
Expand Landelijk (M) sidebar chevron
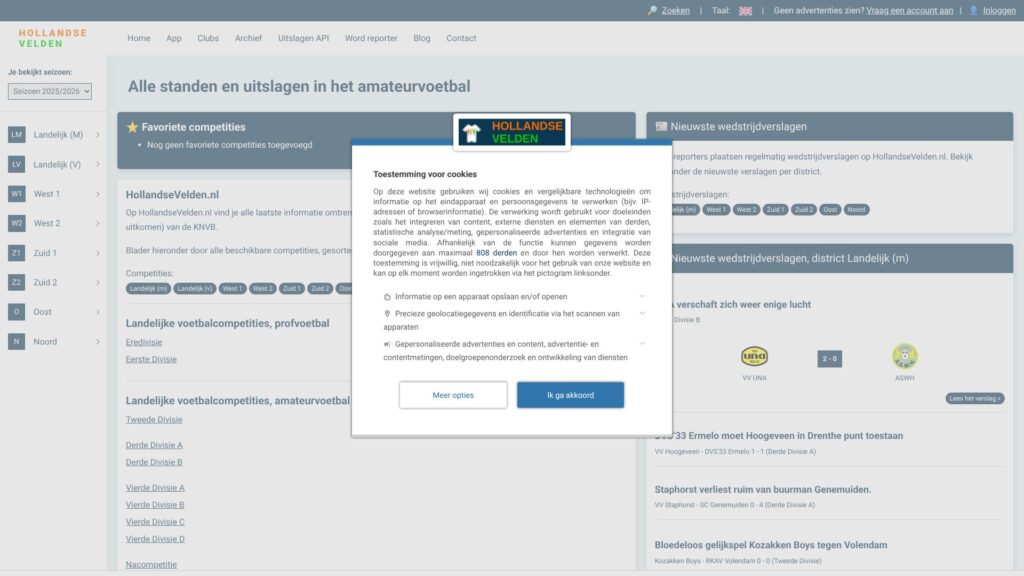98,135
